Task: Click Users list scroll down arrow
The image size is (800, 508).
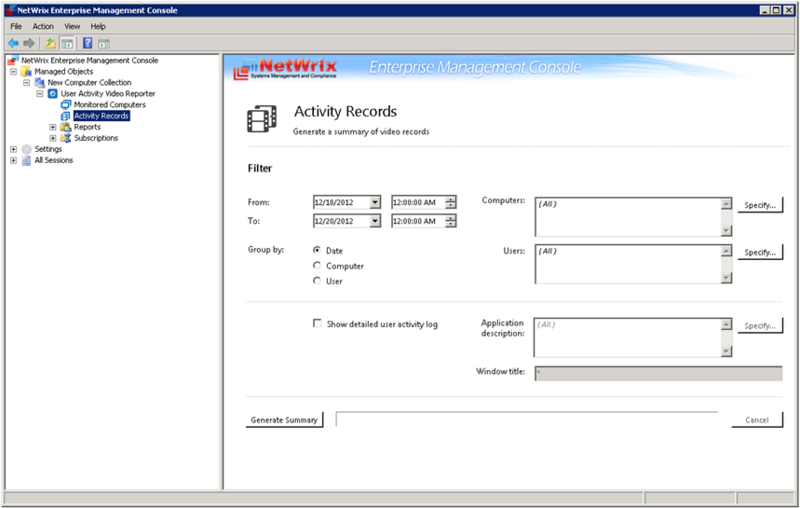Action: (727, 277)
